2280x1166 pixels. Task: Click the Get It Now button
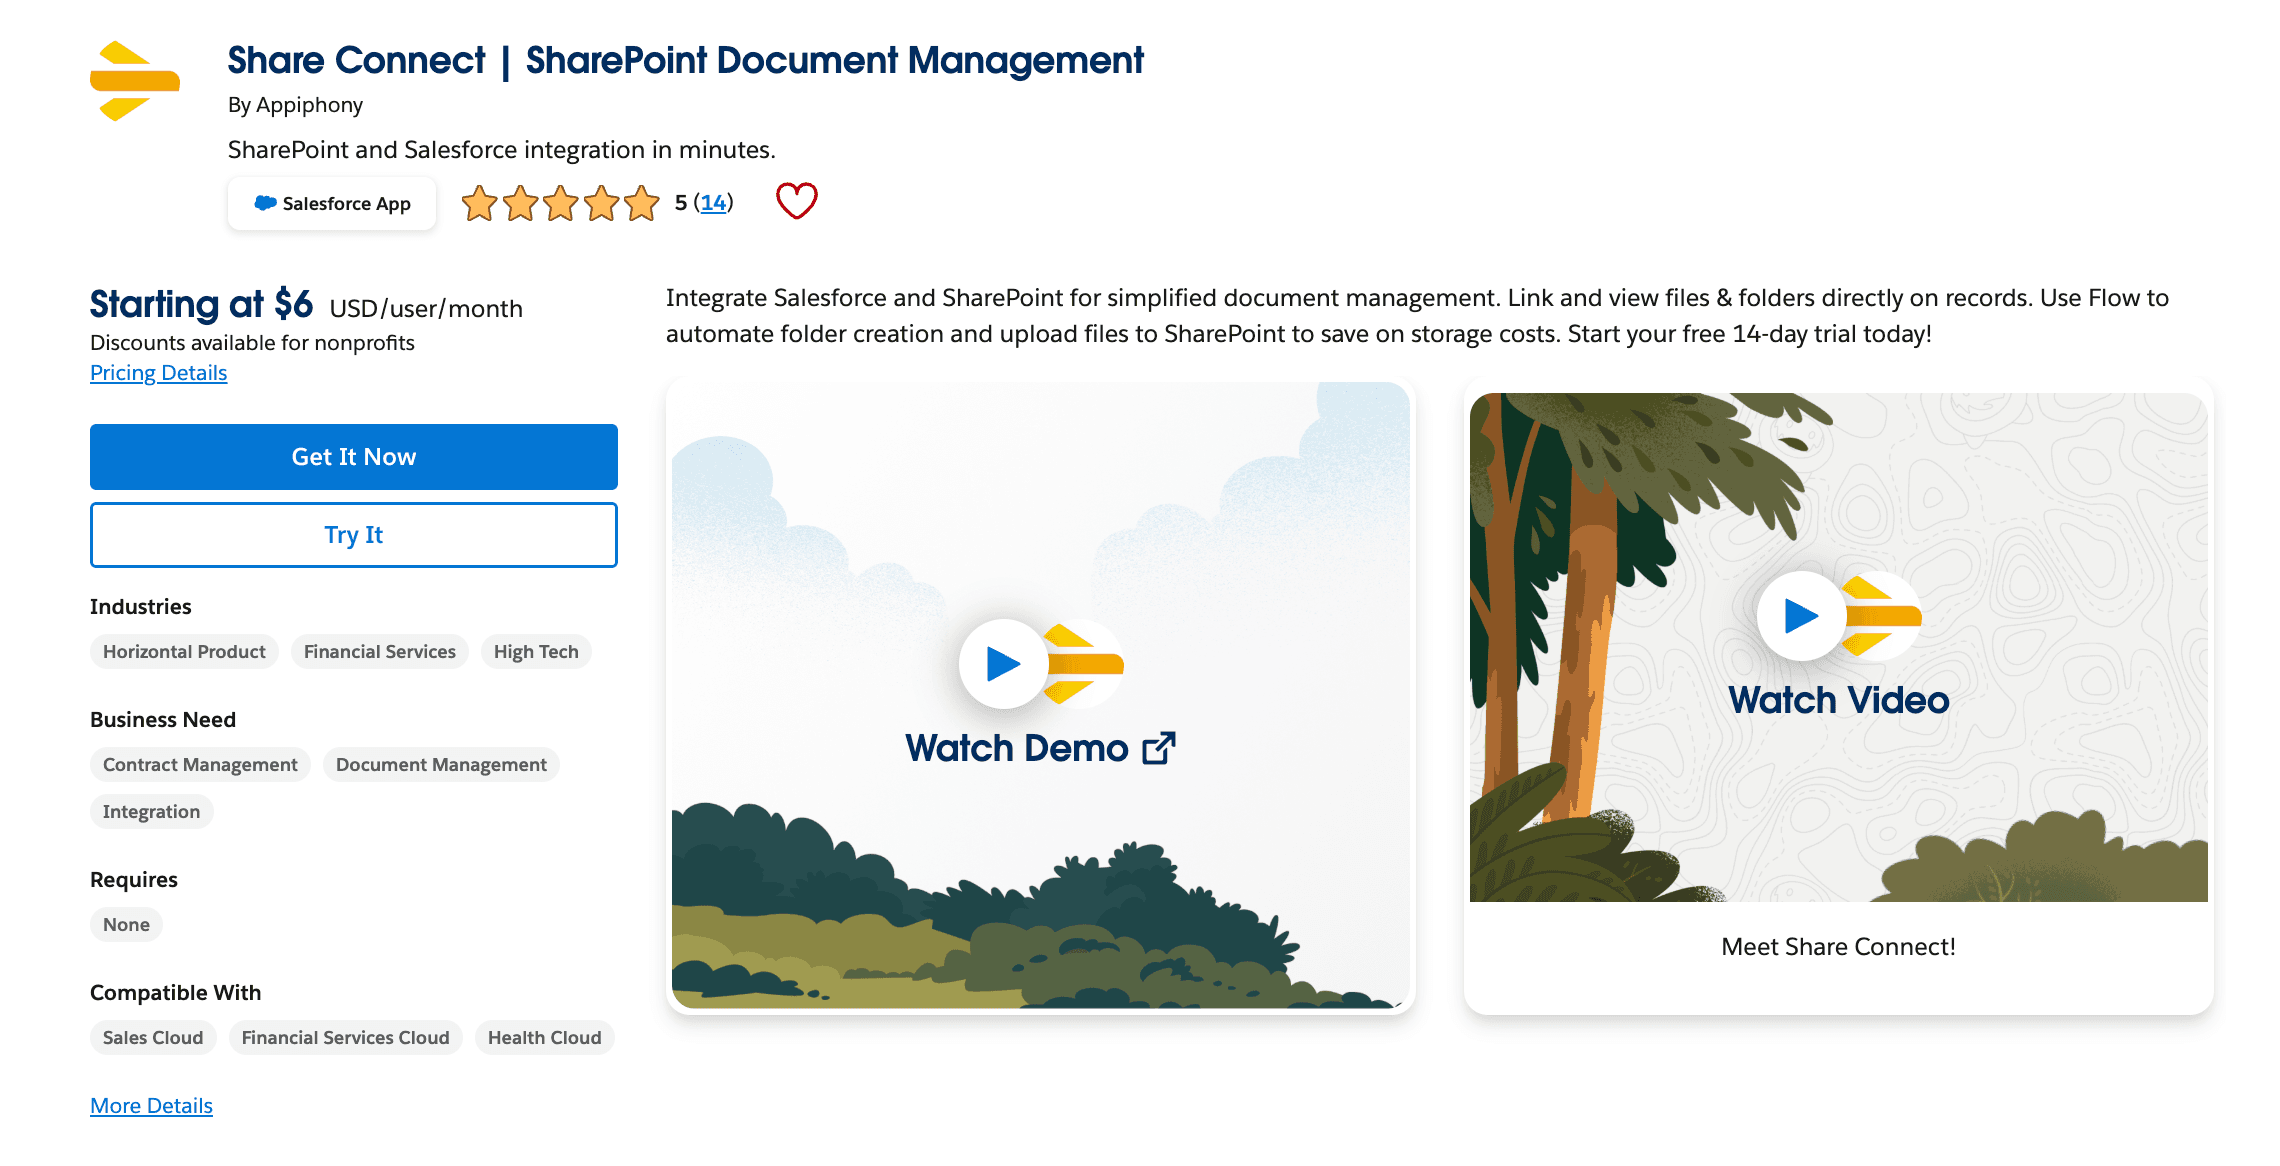(x=354, y=457)
